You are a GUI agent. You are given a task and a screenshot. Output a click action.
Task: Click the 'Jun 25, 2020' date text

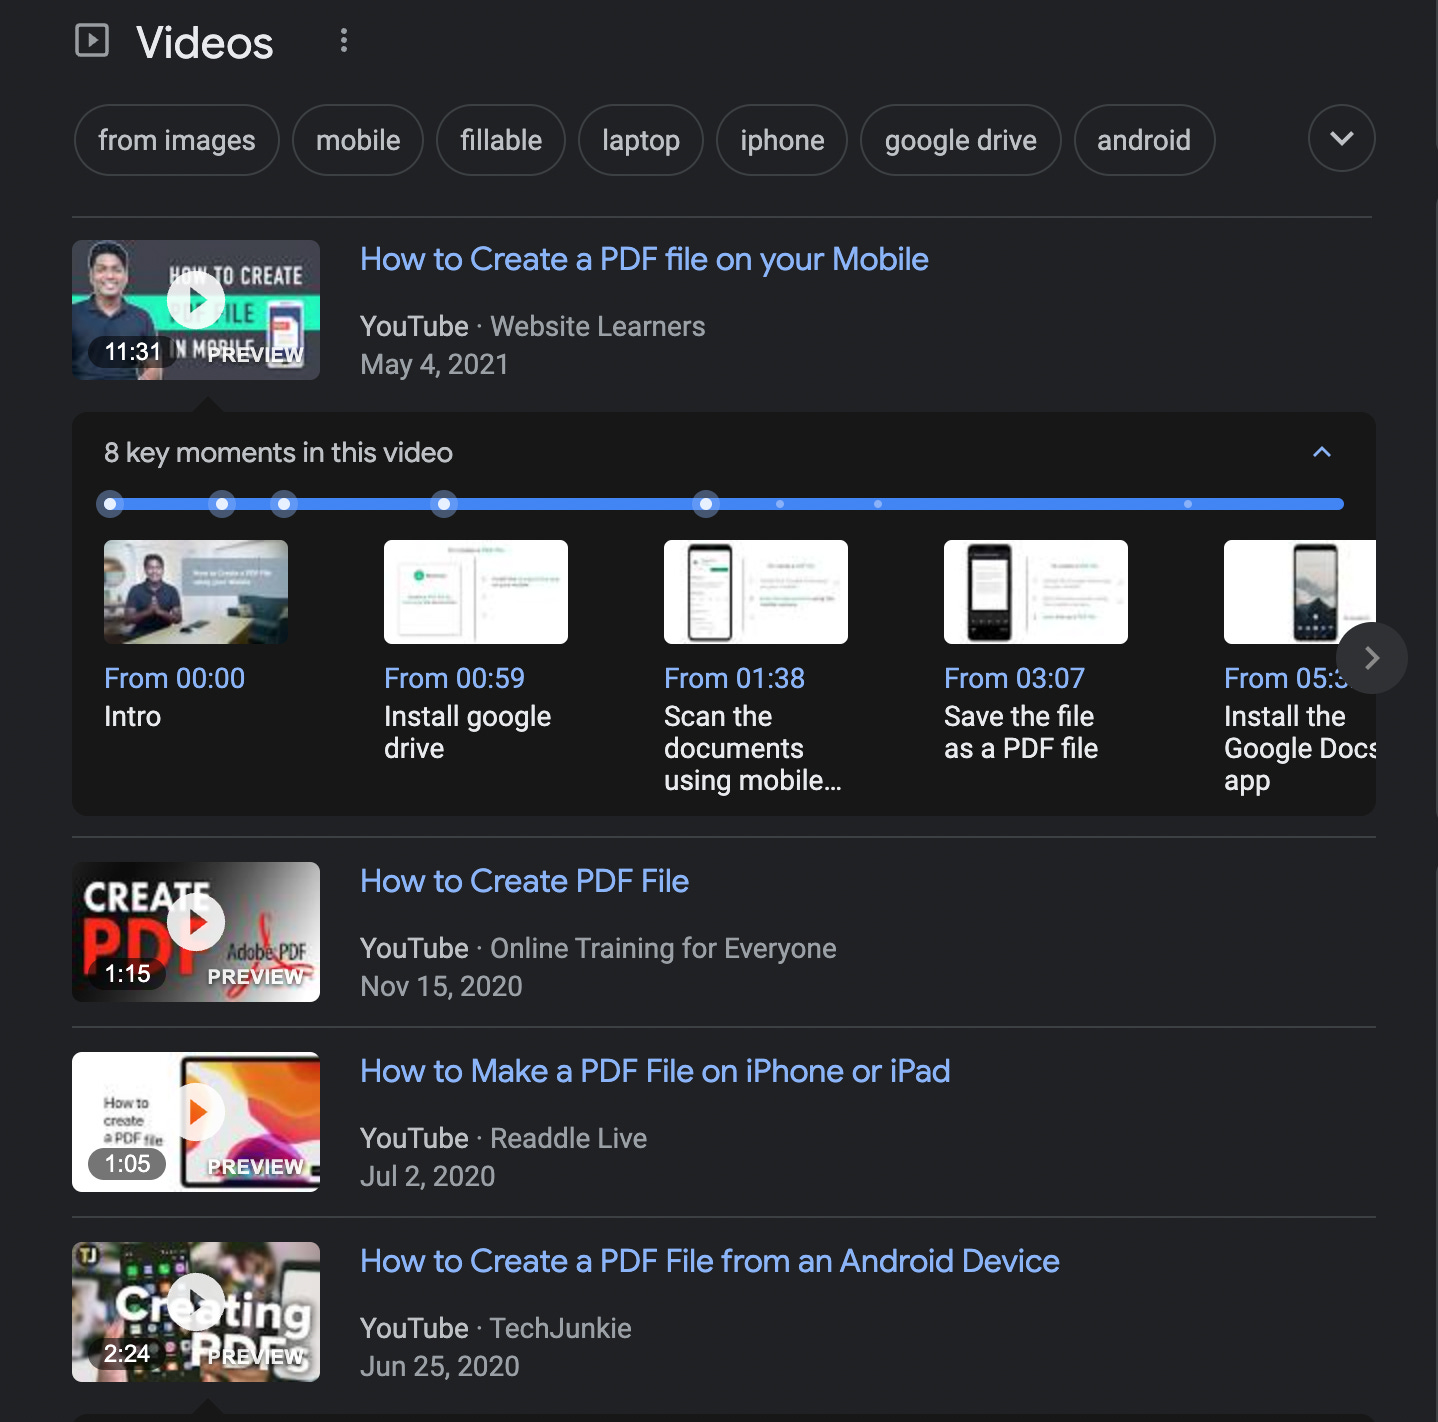click(439, 1366)
